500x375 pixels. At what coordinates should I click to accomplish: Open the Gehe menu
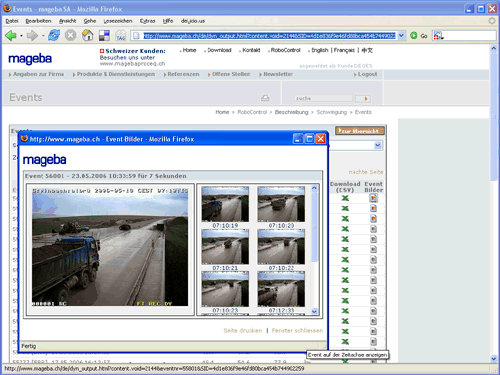point(90,21)
